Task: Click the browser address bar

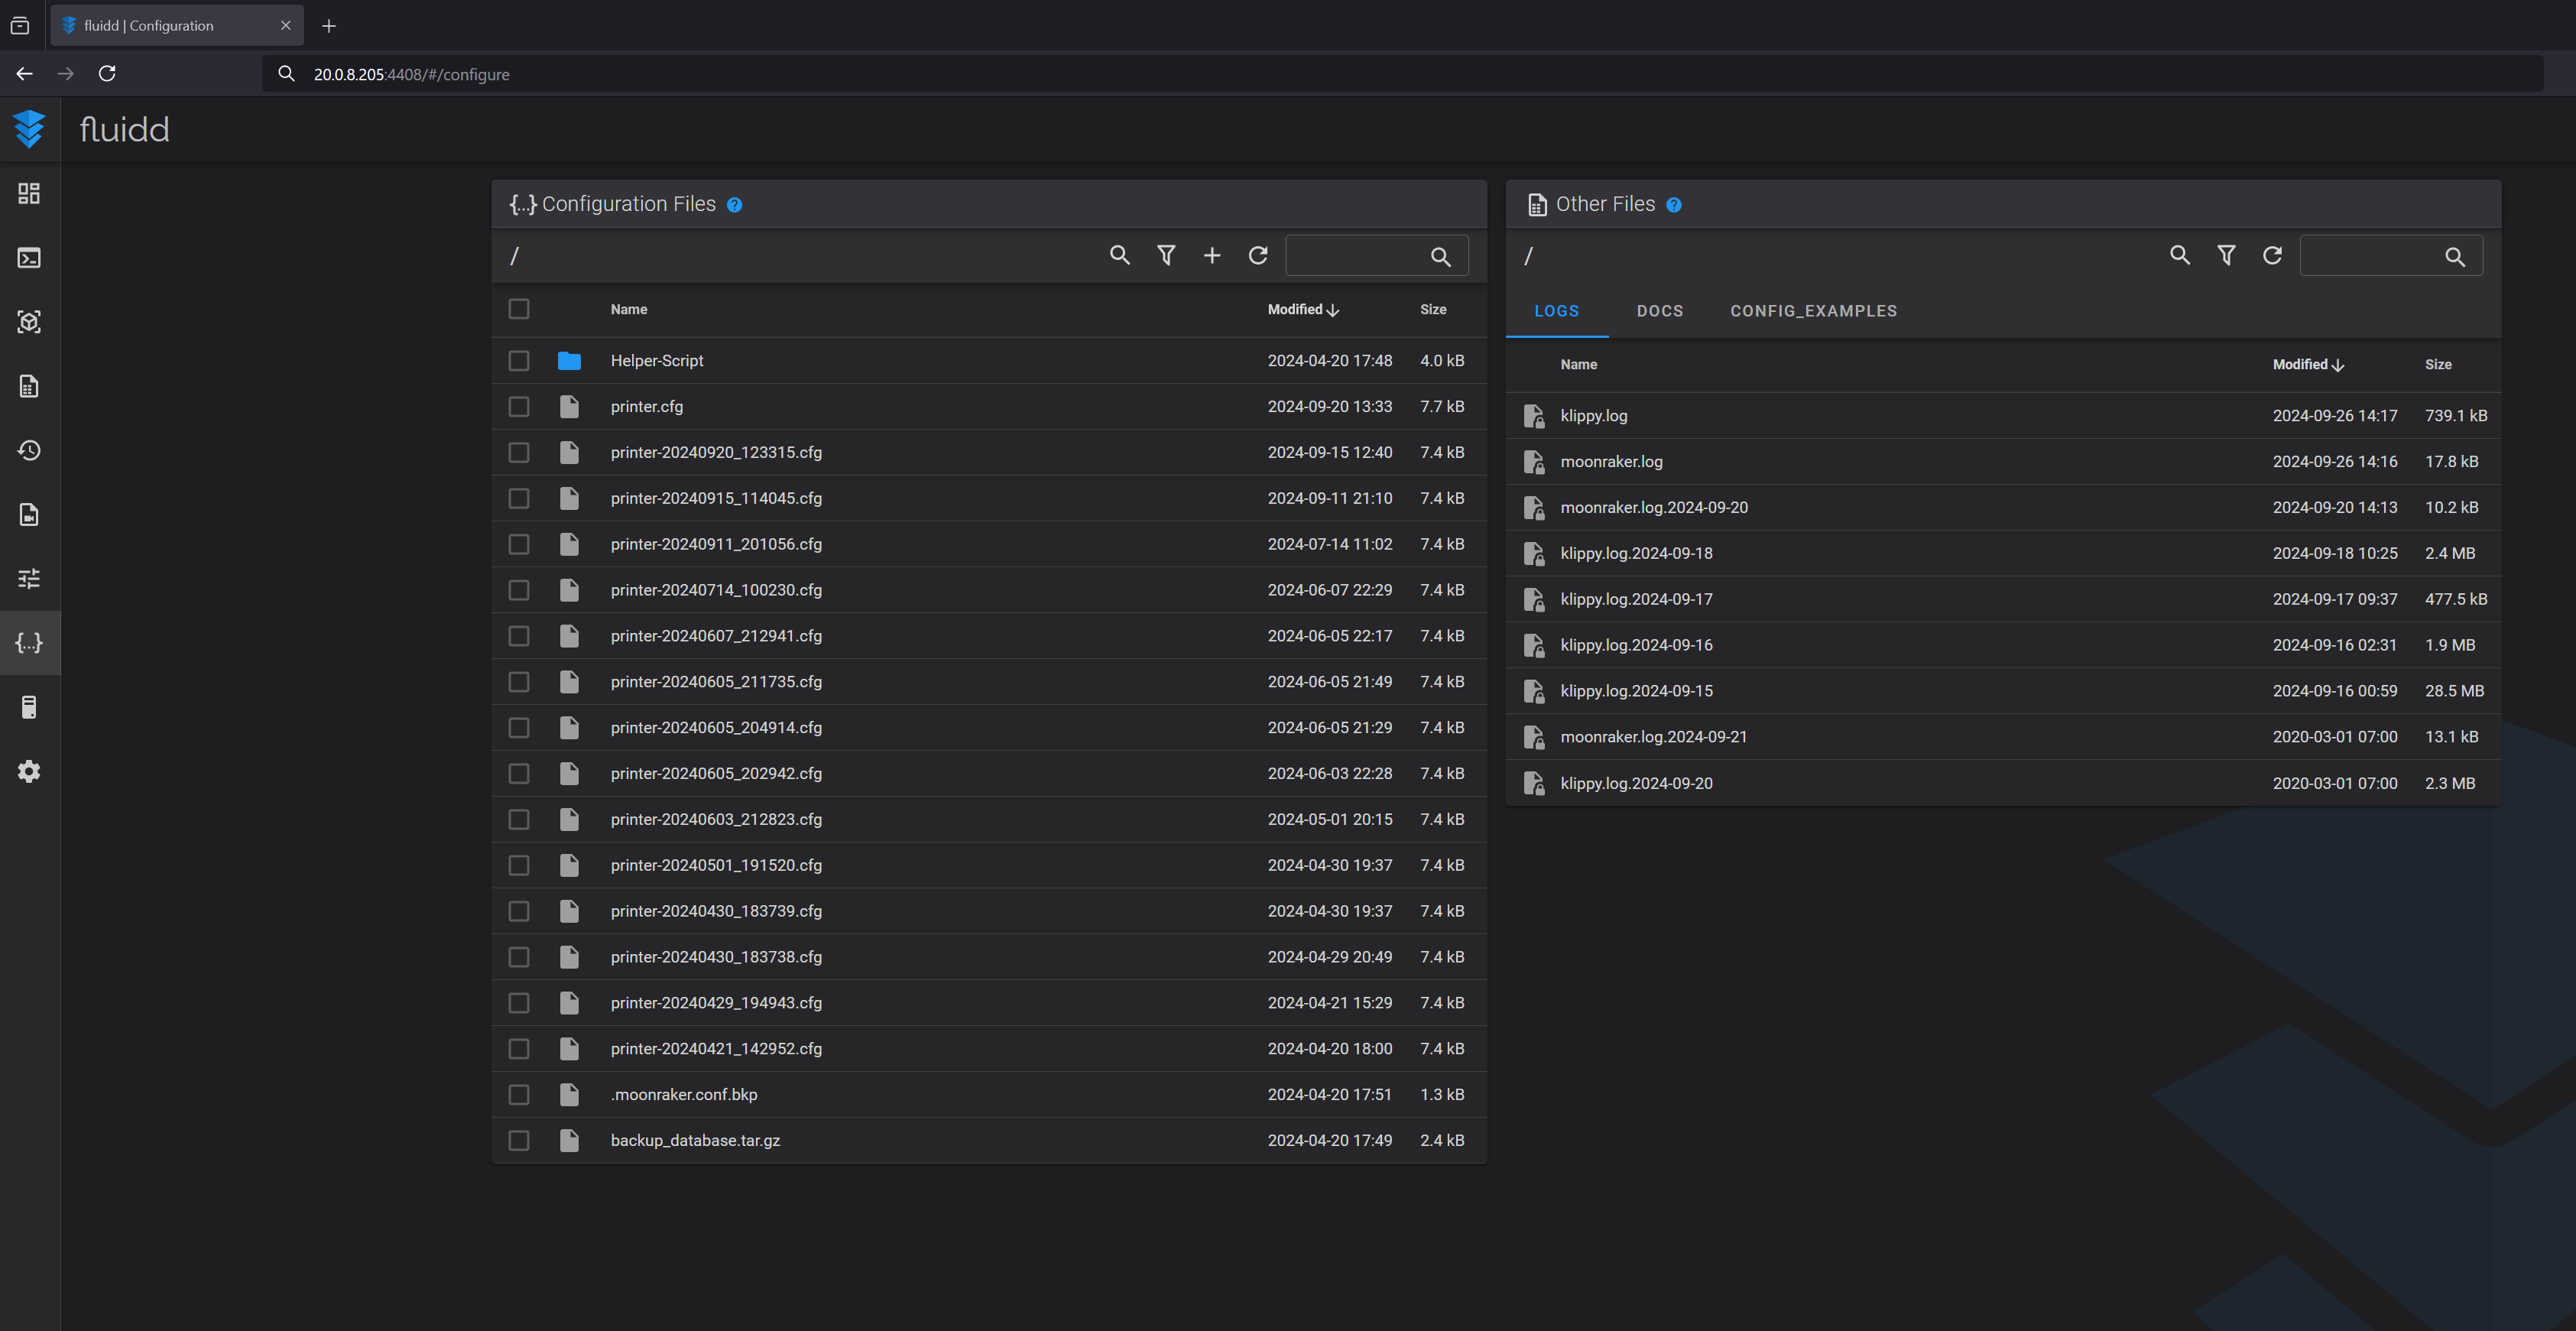Action: click(1403, 74)
